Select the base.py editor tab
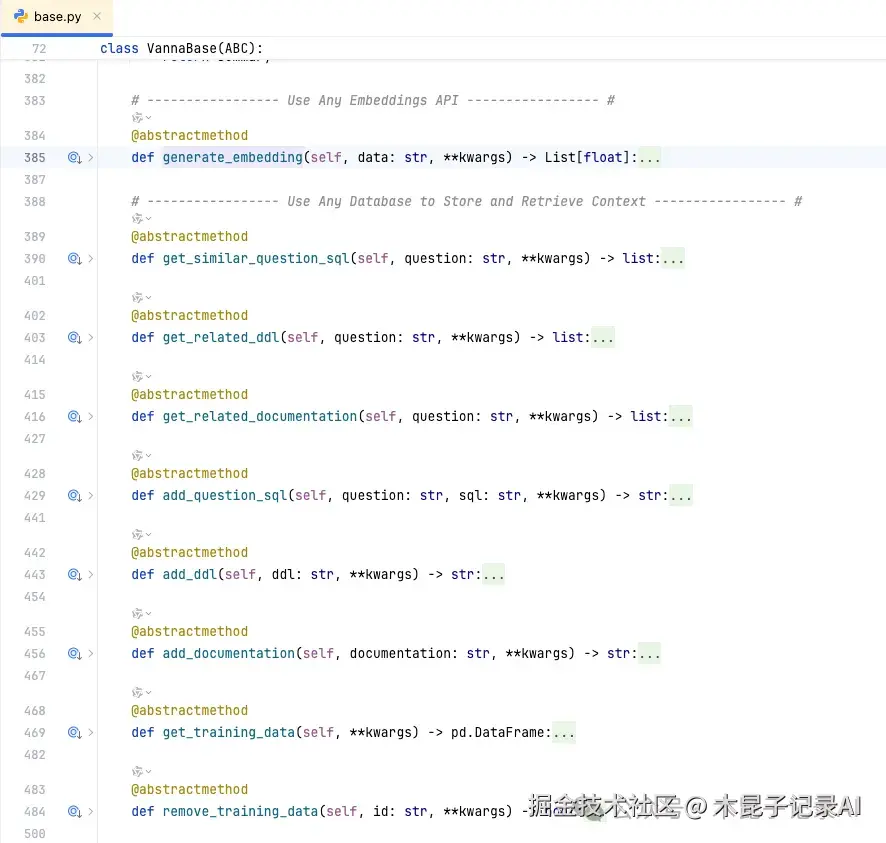886x843 pixels. point(55,16)
